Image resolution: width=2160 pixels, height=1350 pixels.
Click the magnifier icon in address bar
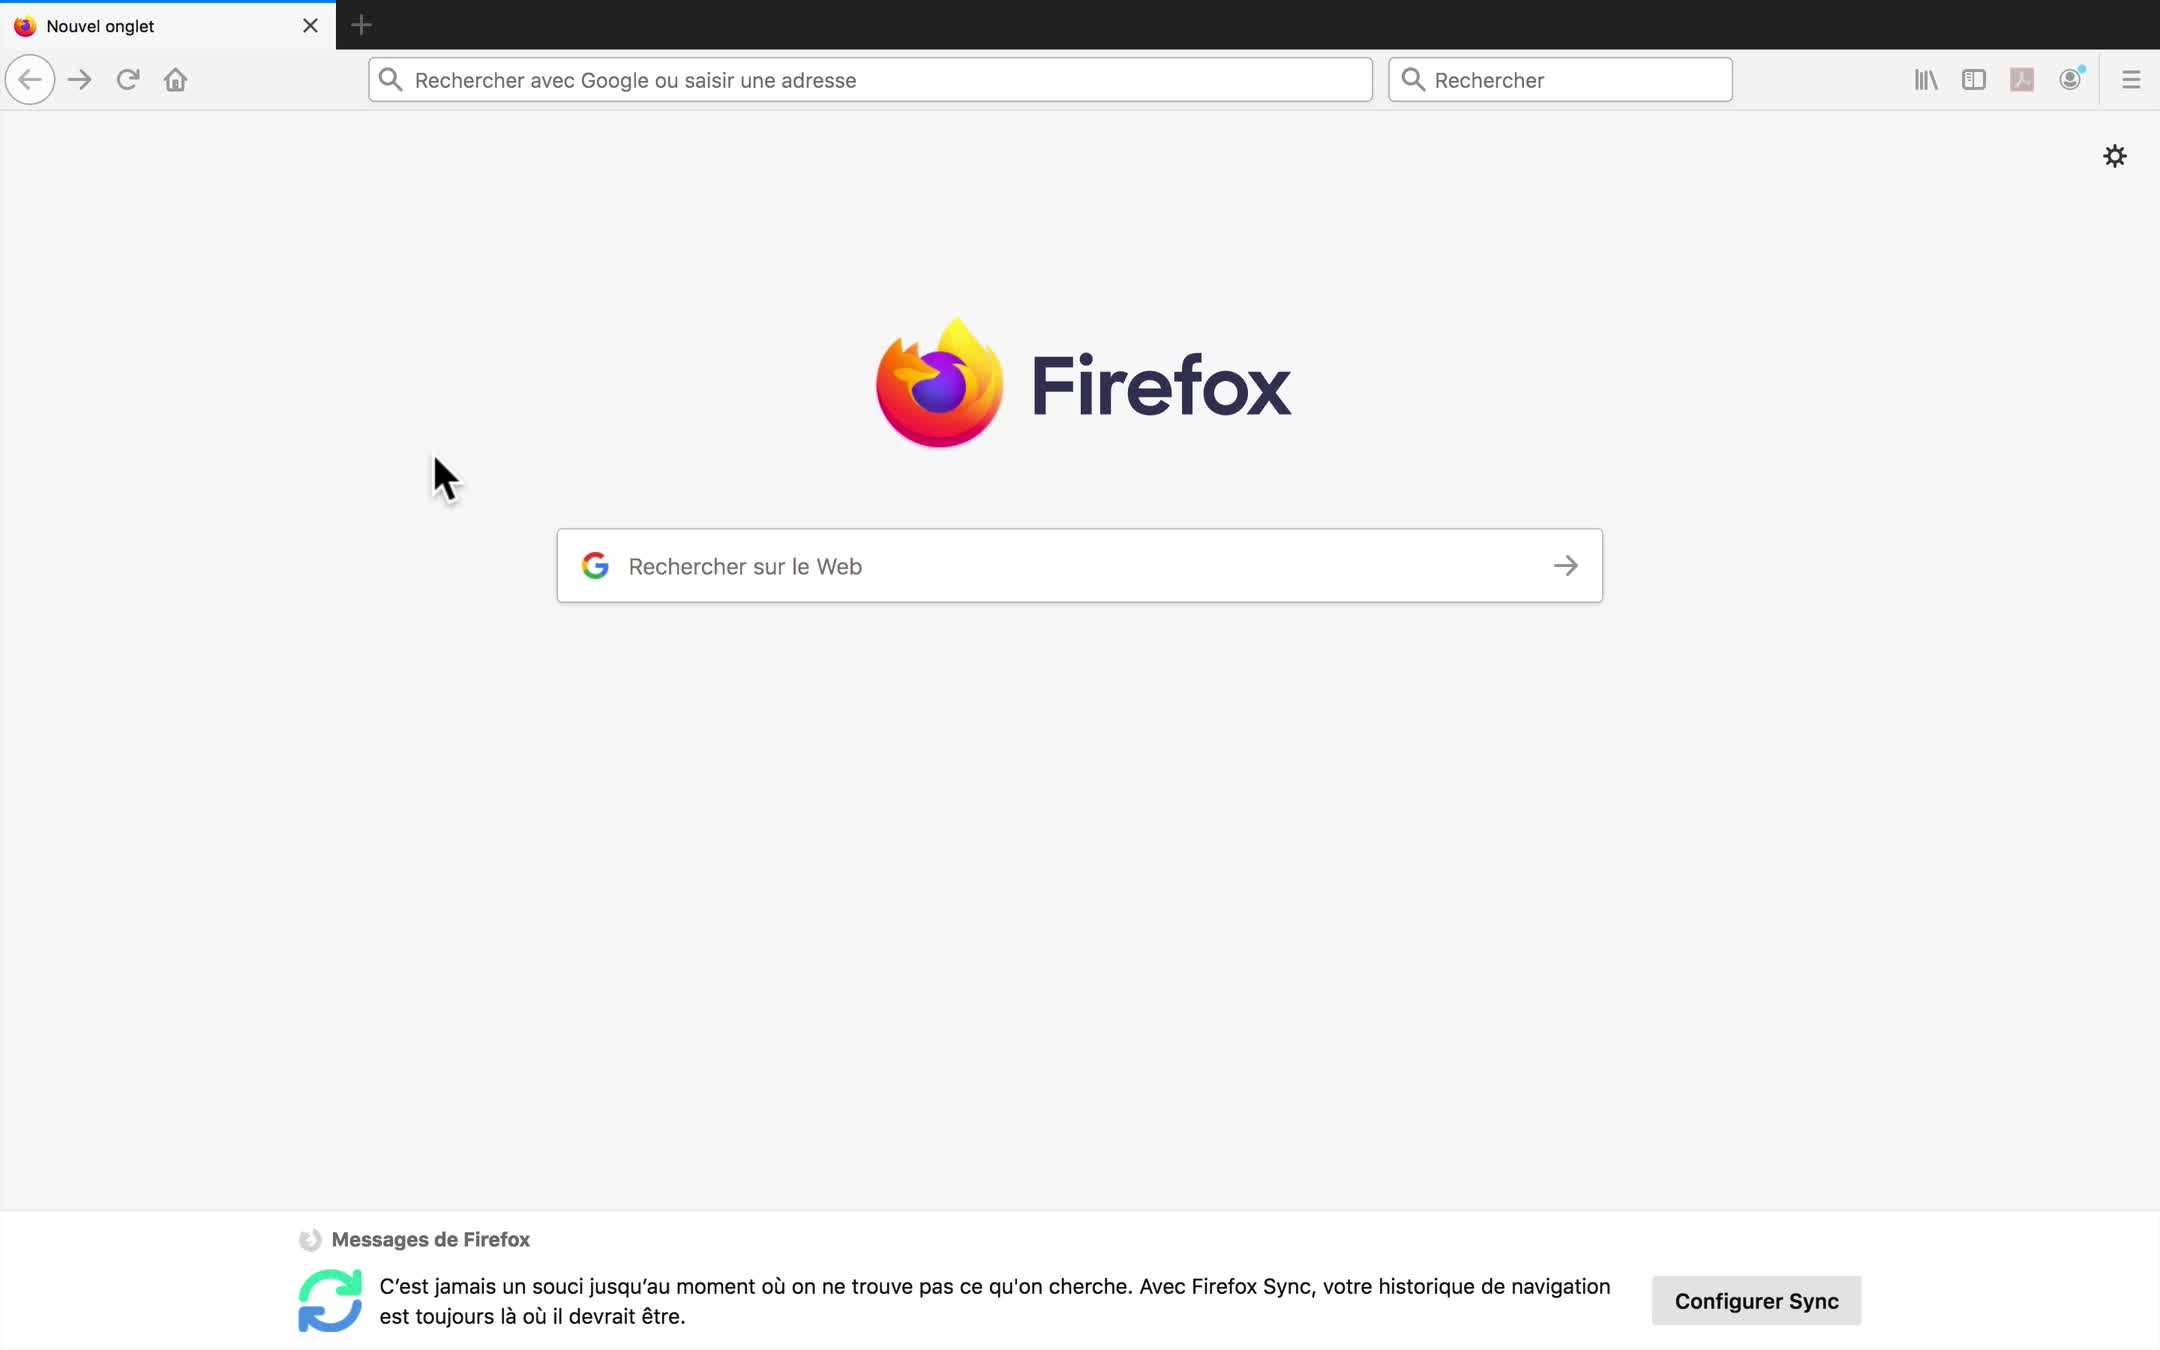pyautogui.click(x=391, y=80)
